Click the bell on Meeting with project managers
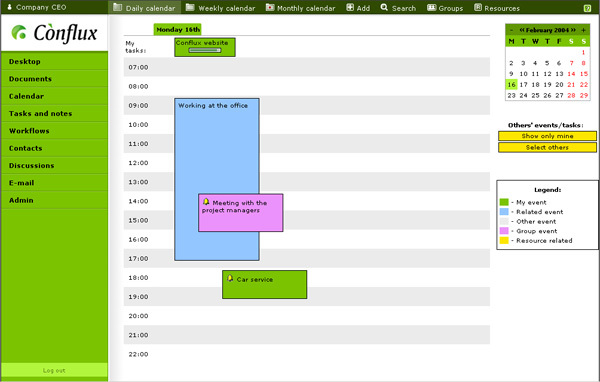The height and width of the screenshot is (382, 600). (x=206, y=201)
